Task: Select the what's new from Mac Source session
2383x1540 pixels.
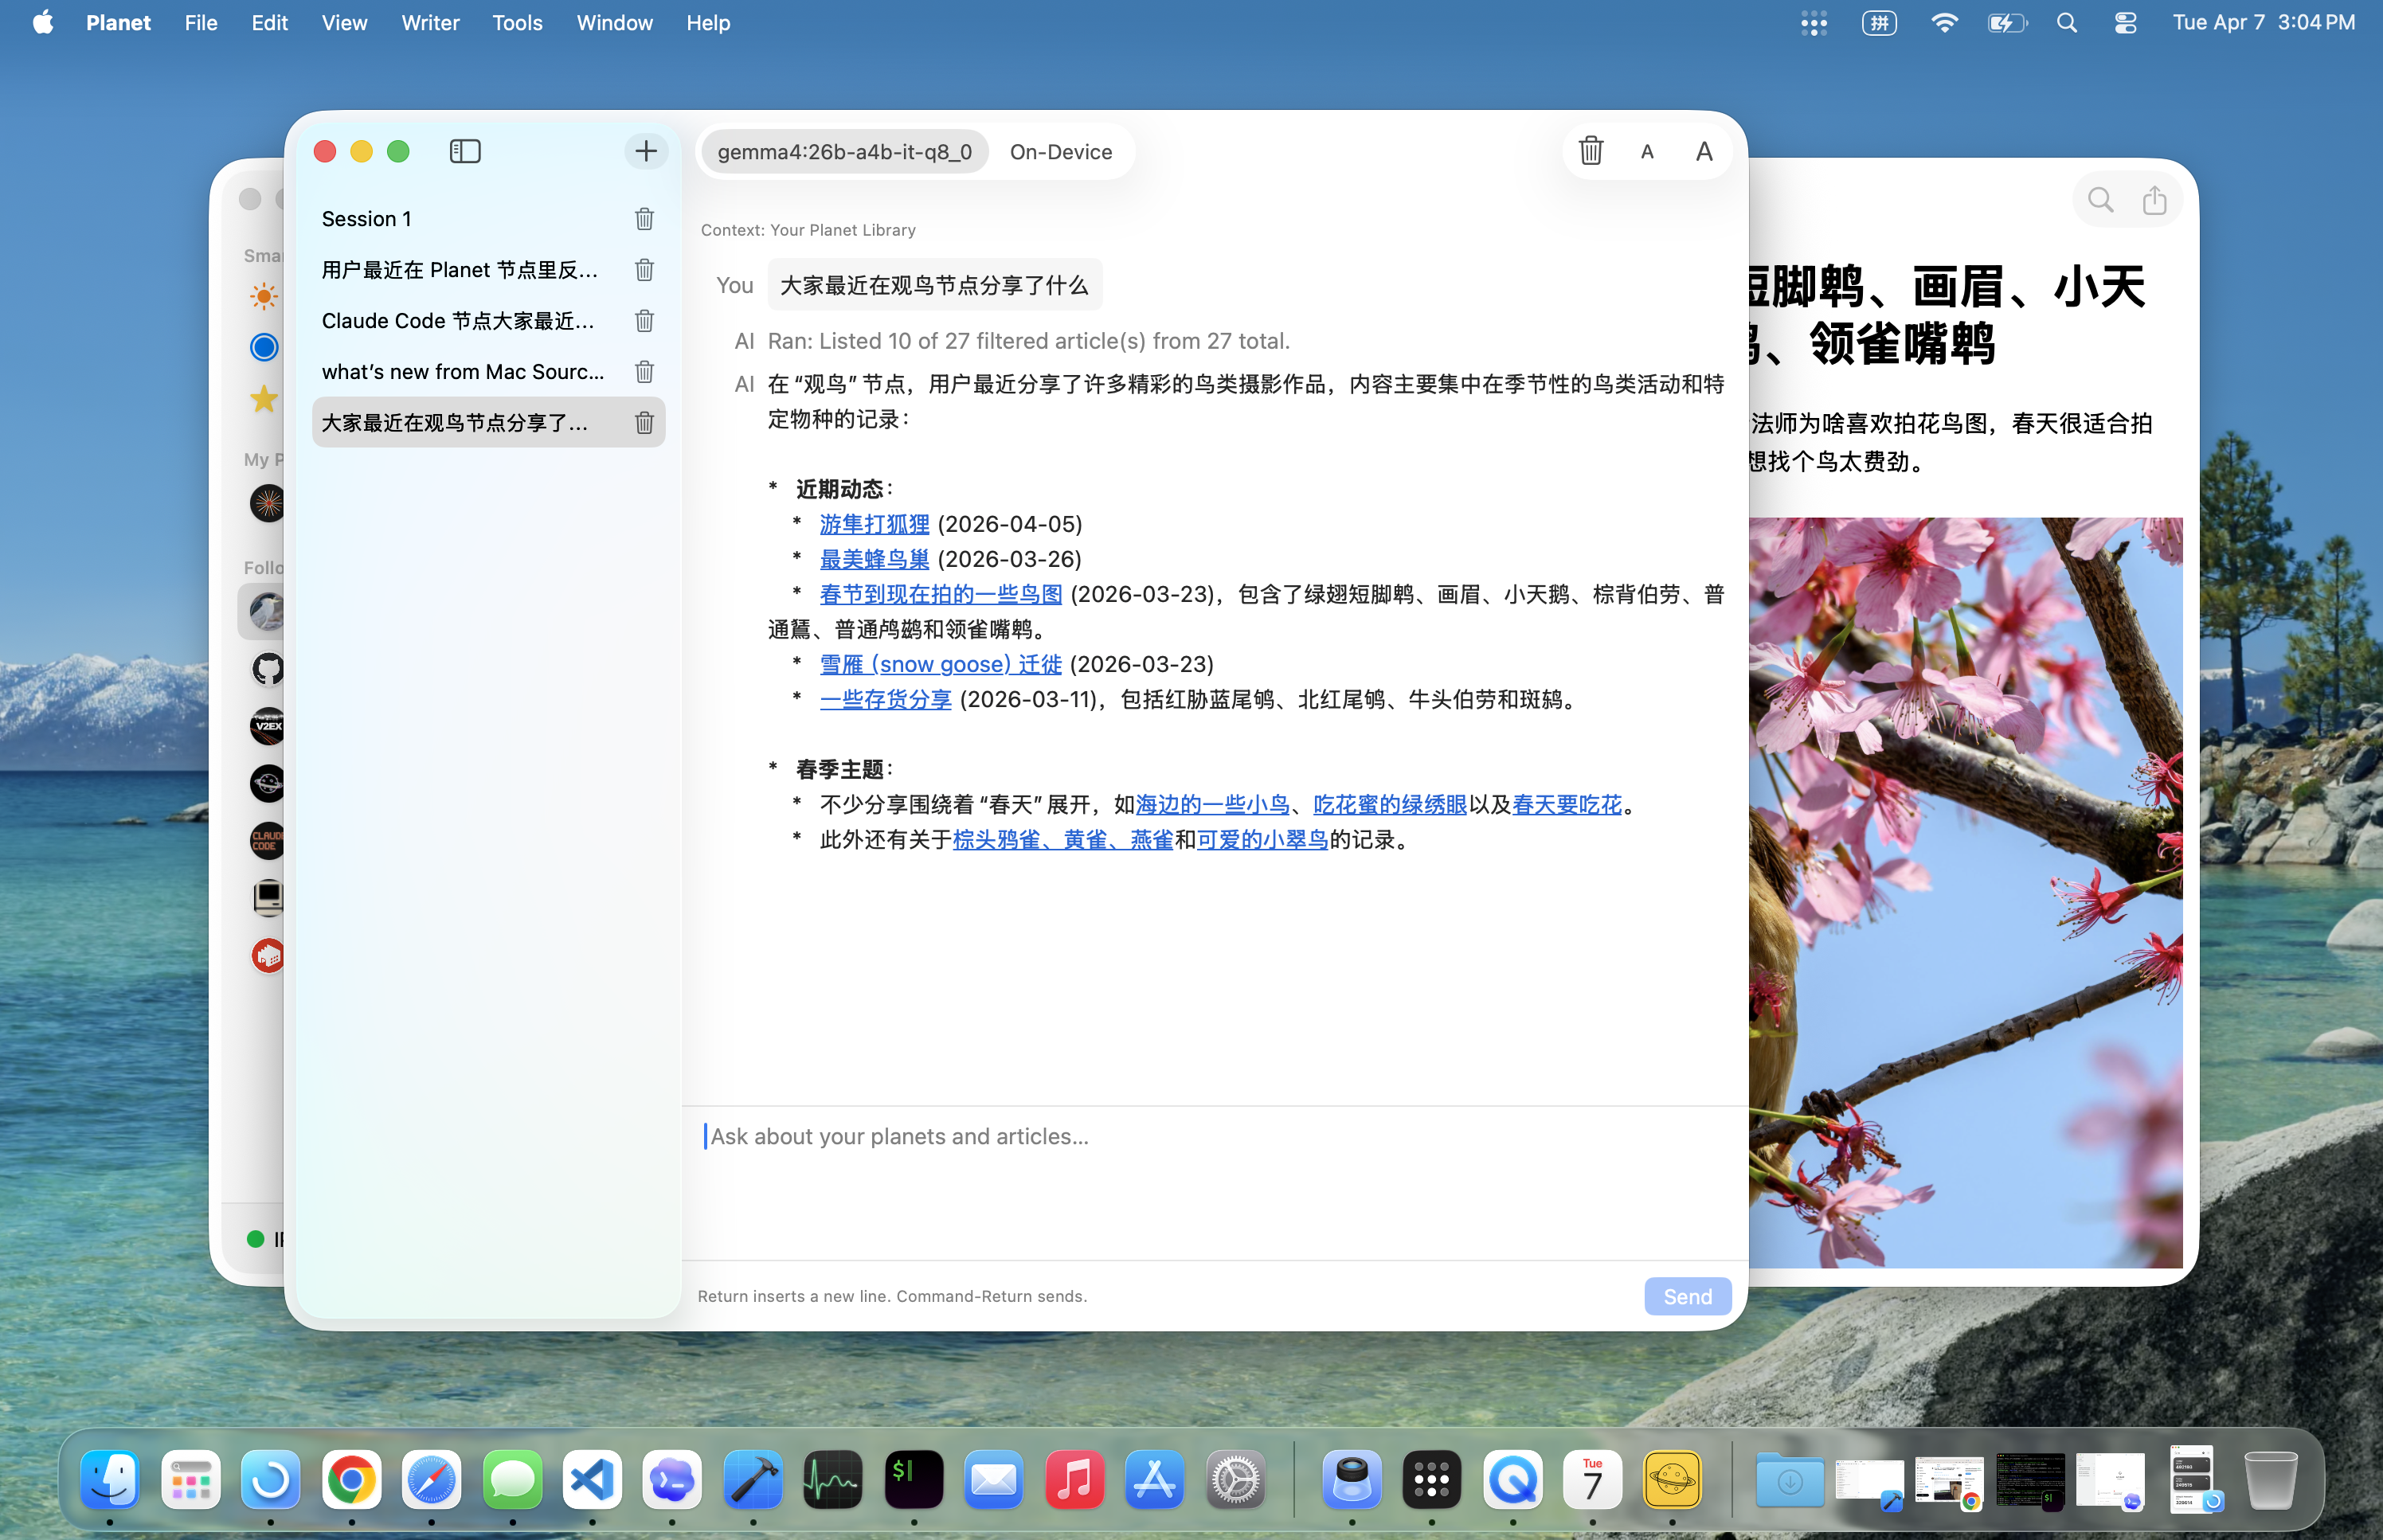Action: (462, 371)
